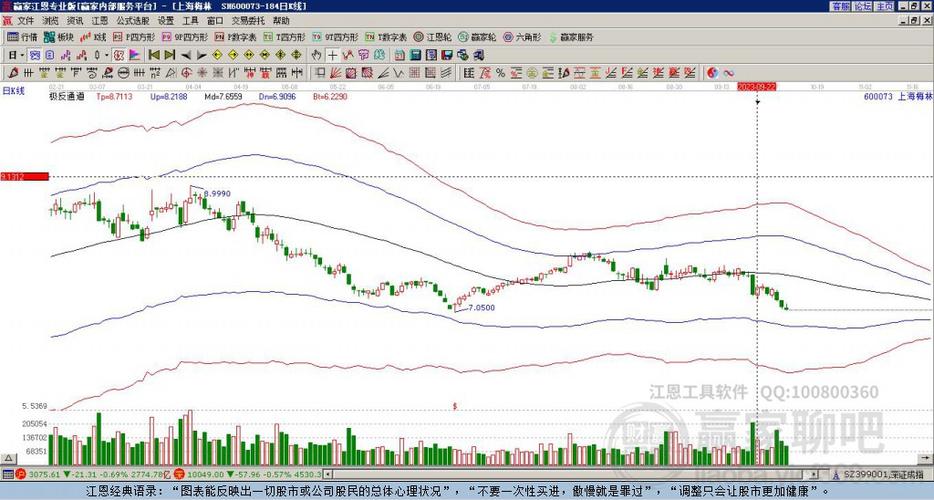Open the 帮助 menu
Image resolution: width=934 pixels, height=500 pixels.
point(281,21)
